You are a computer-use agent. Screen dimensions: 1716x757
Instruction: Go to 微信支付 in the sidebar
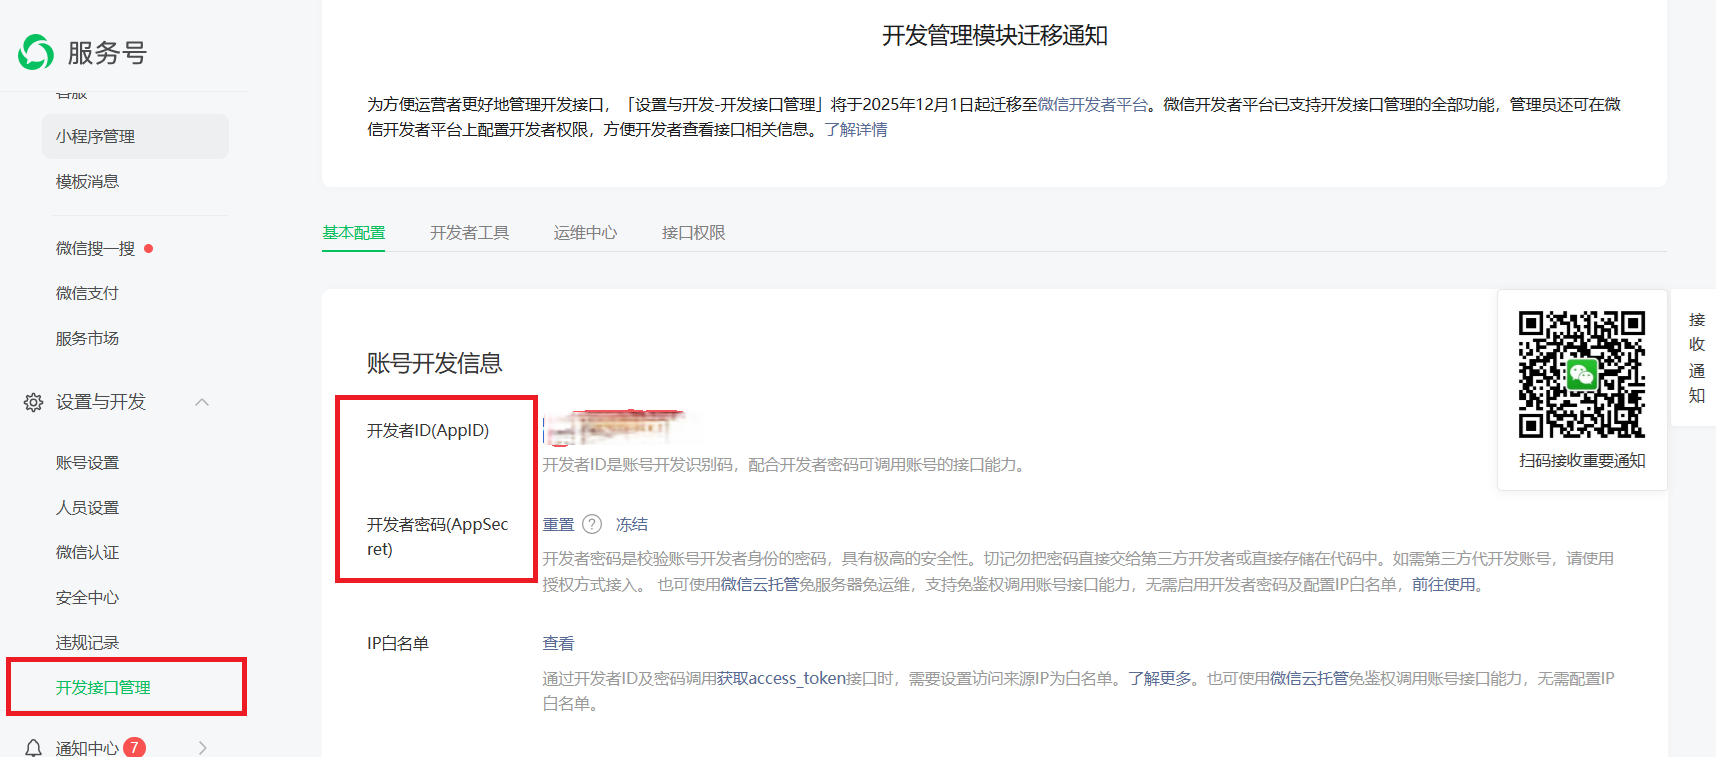tap(87, 293)
